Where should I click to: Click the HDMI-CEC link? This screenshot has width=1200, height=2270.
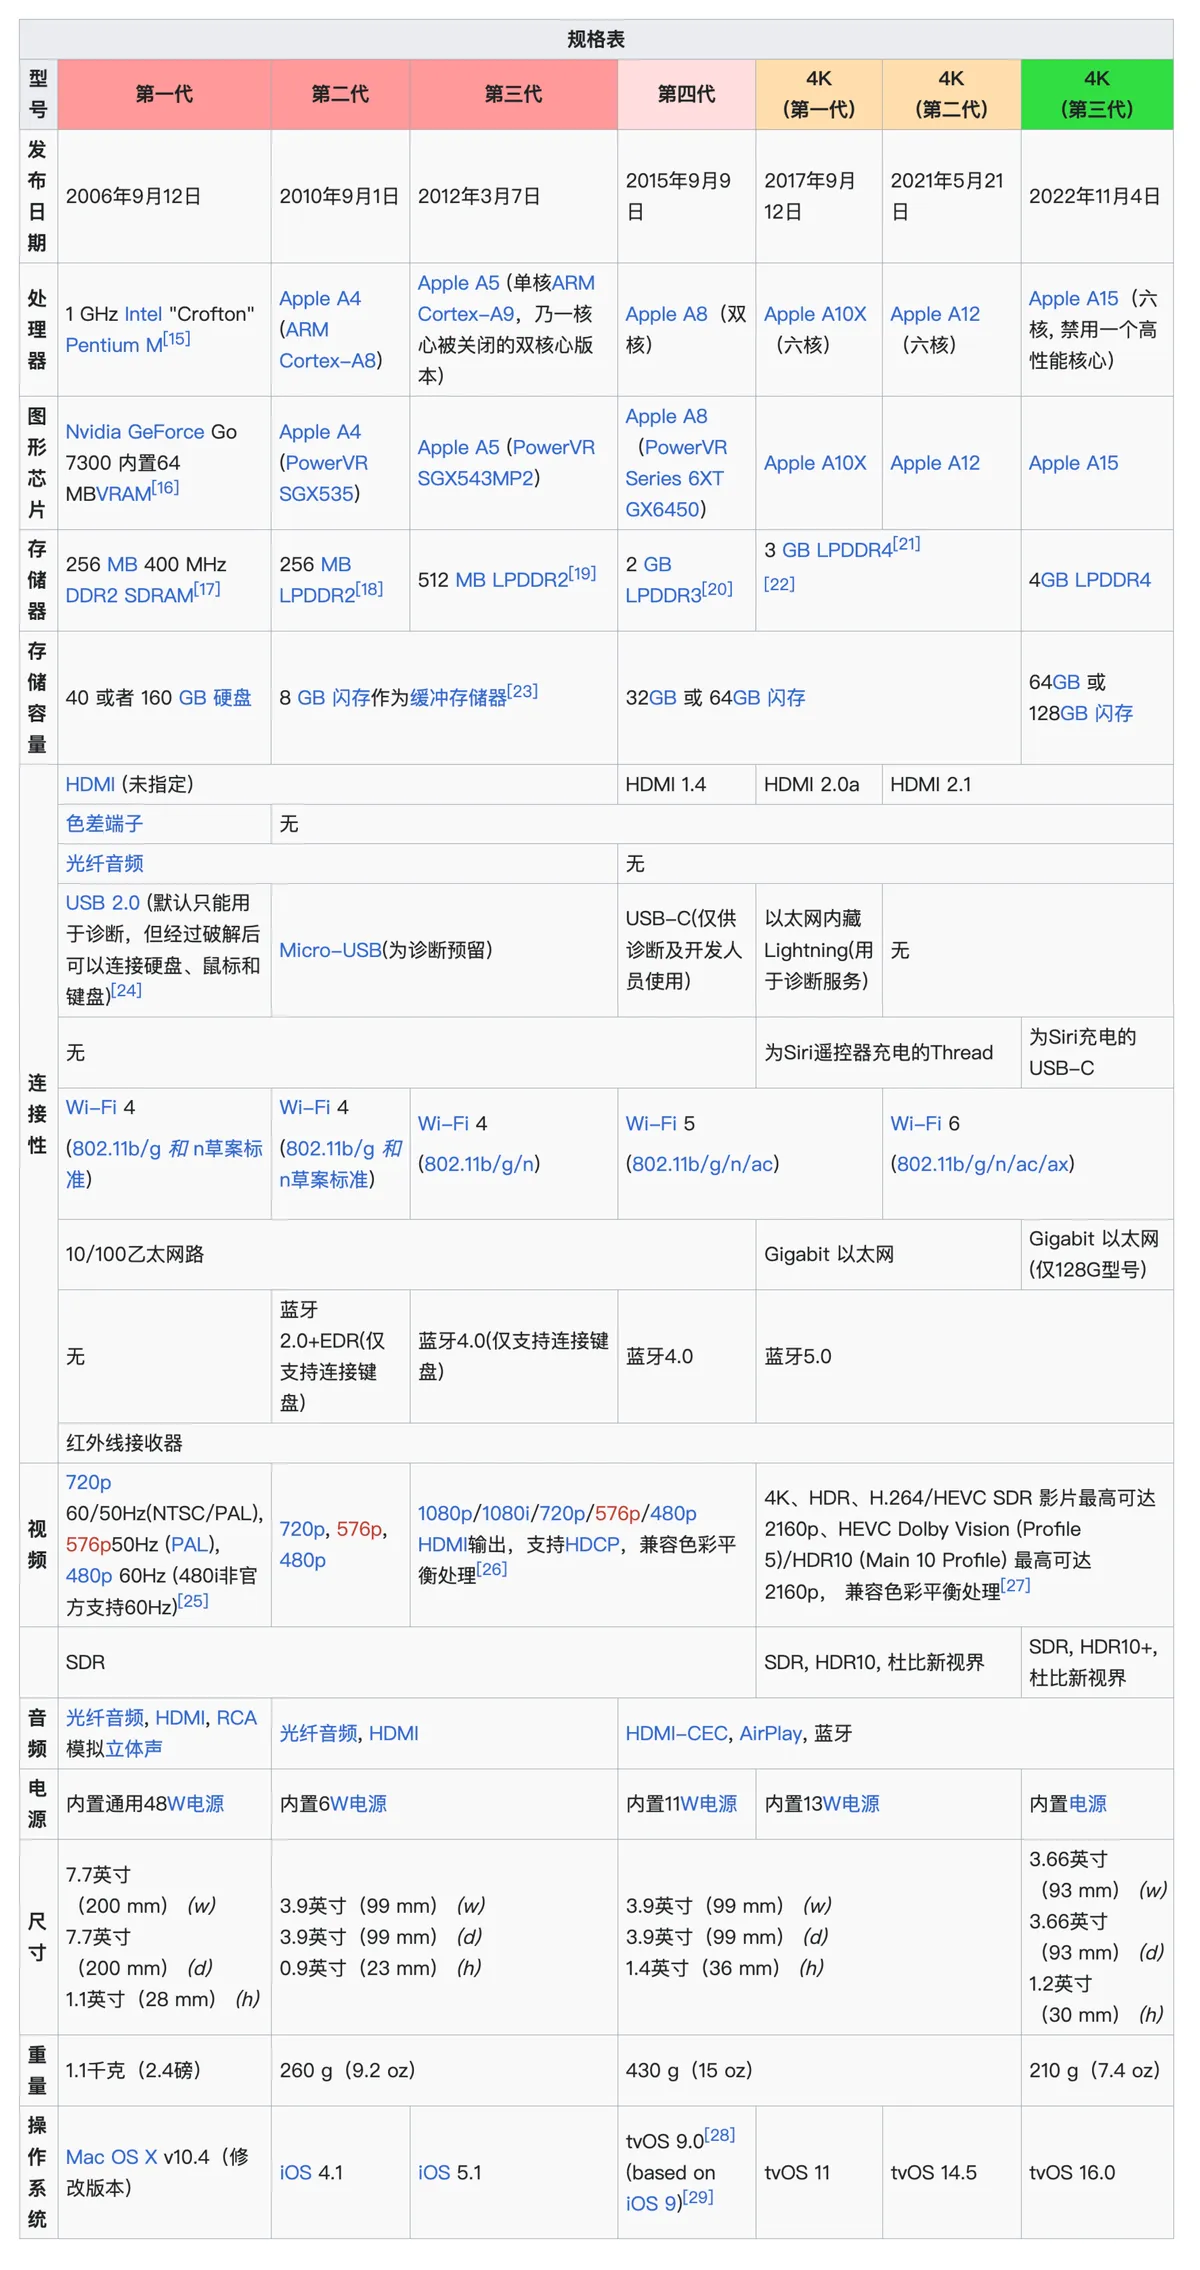coord(676,1734)
